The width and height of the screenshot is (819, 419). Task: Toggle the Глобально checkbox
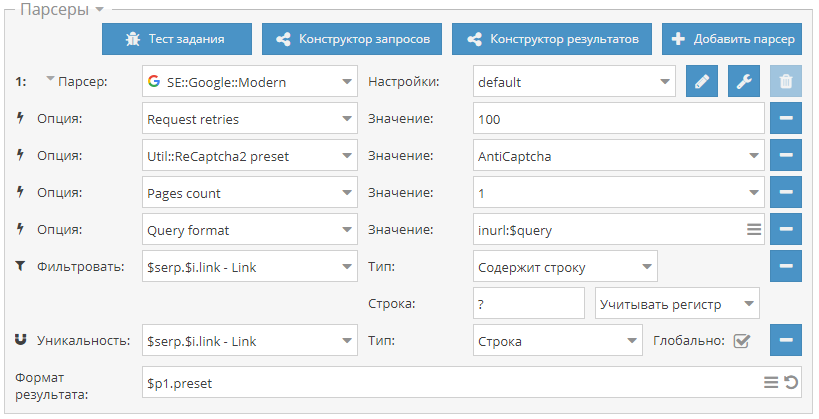tap(742, 341)
